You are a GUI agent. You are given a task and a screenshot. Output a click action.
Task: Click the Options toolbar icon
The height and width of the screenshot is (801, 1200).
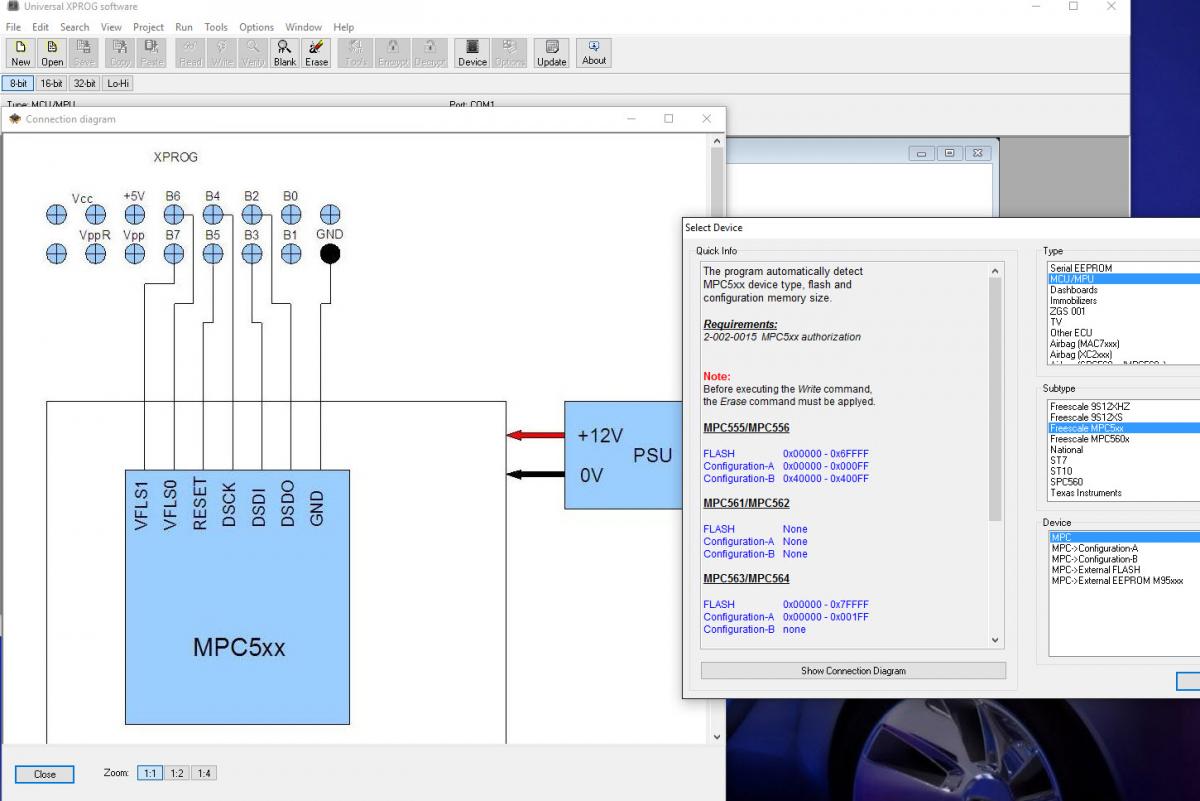point(509,53)
